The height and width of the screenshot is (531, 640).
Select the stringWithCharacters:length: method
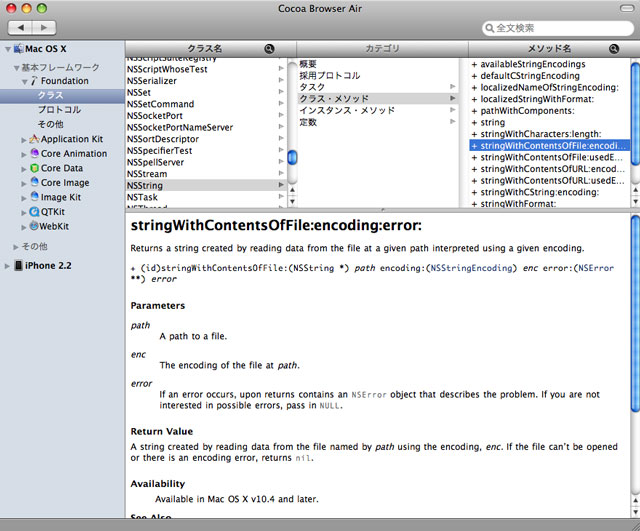point(549,134)
